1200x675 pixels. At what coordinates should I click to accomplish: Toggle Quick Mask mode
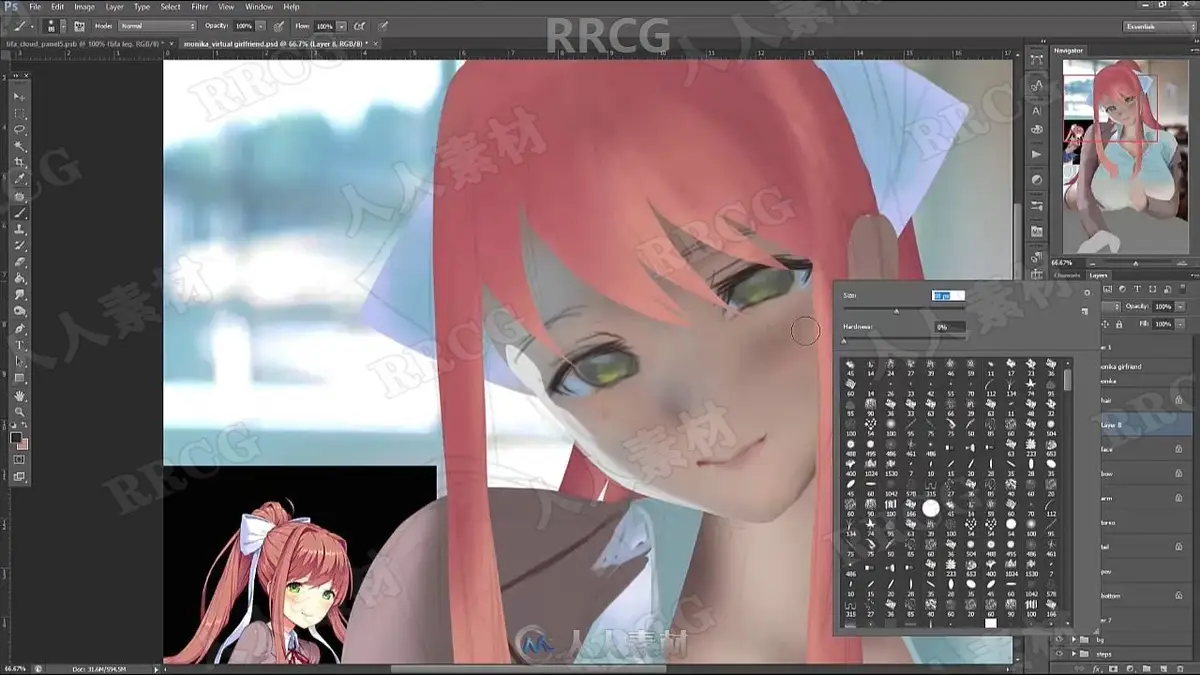click(x=20, y=459)
